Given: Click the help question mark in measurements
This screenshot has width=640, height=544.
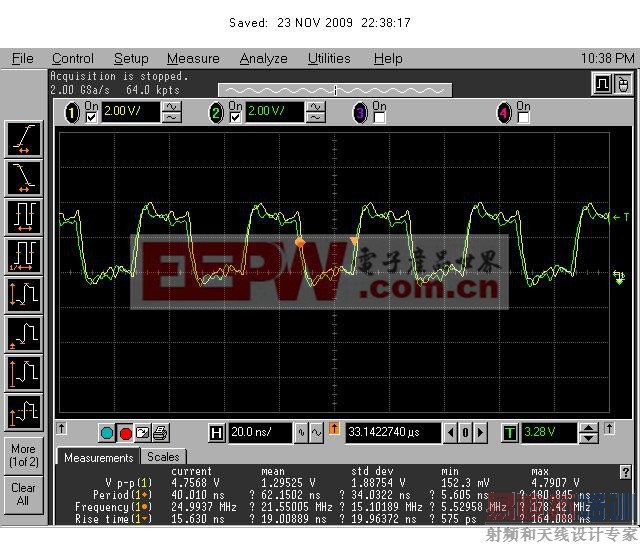Looking at the screenshot, I should pyautogui.click(x=625, y=473).
